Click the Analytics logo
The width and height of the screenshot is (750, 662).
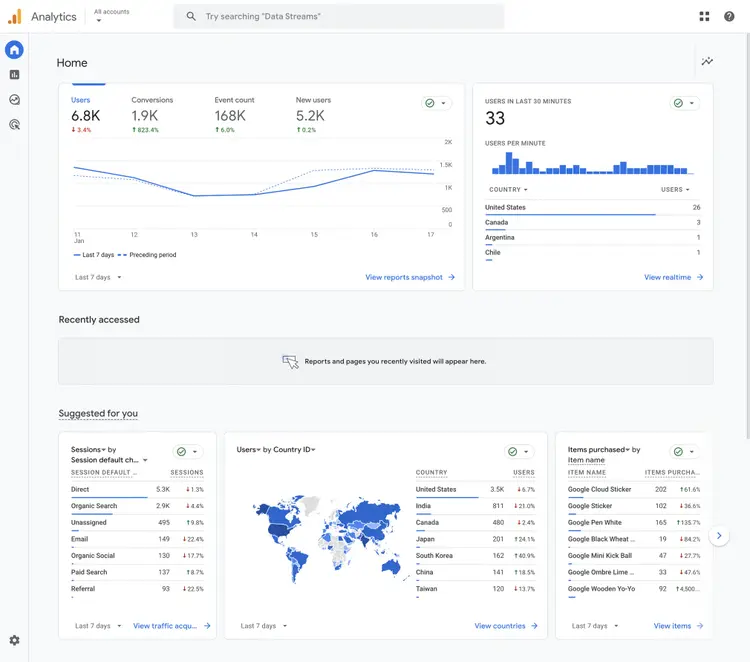click(x=15, y=16)
